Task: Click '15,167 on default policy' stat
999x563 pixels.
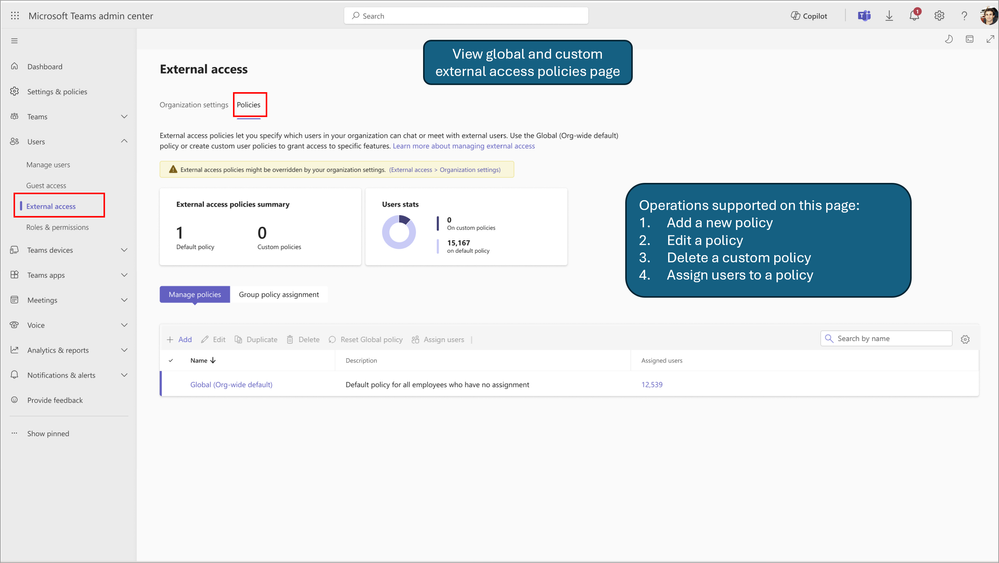Action: click(x=468, y=246)
